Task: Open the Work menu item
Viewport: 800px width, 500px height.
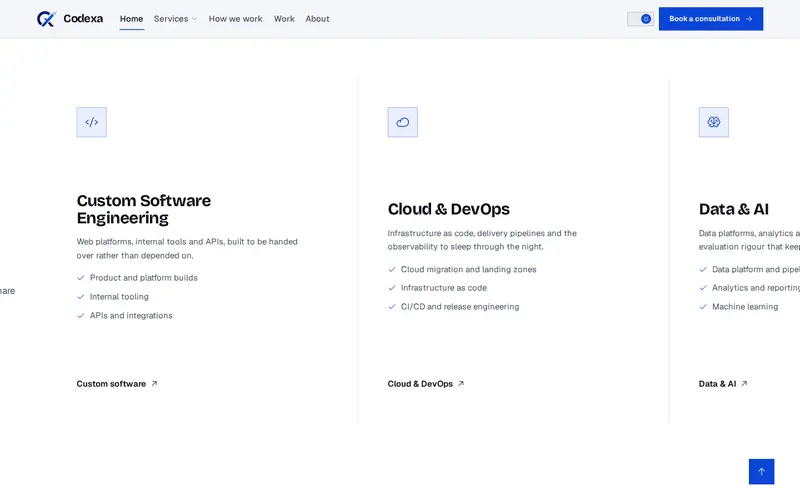Action: 284,19
